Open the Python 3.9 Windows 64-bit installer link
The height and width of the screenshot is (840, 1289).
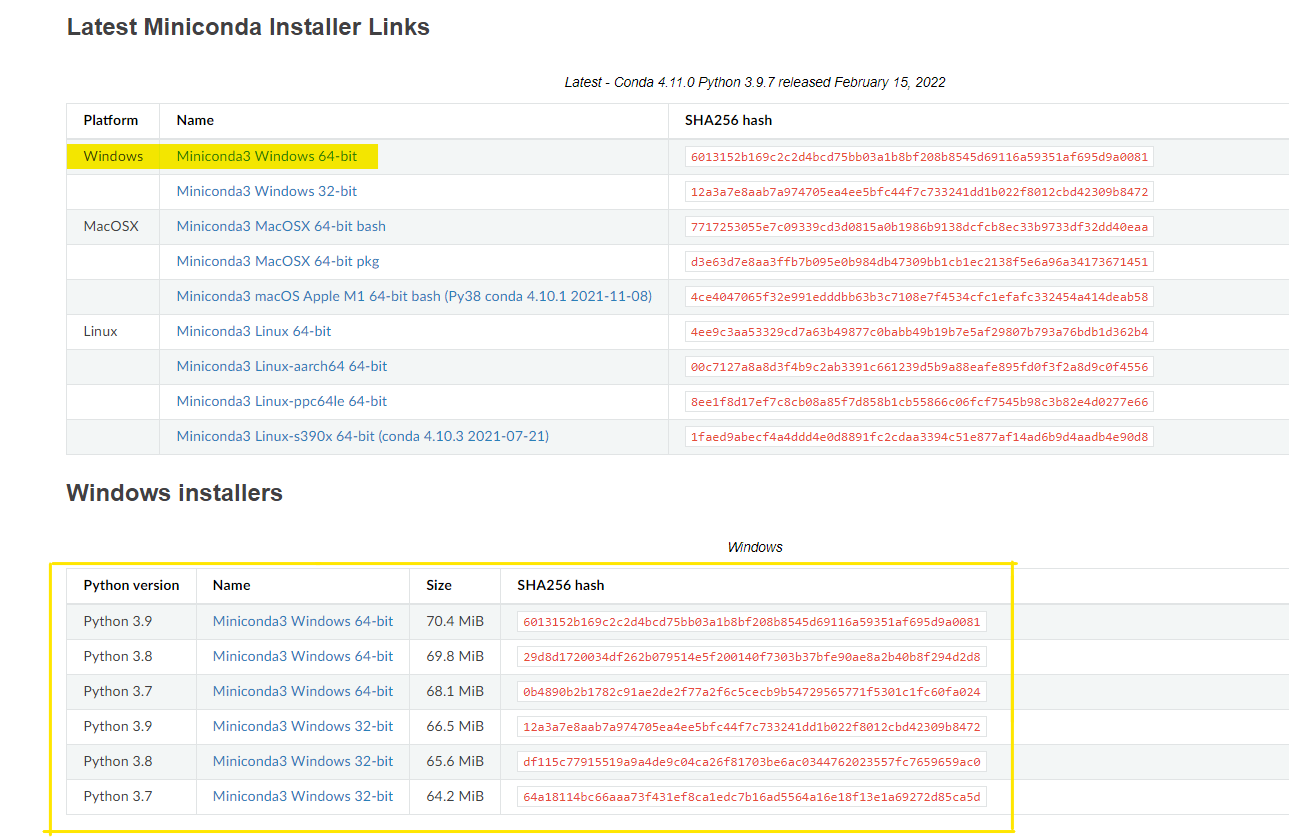coord(302,621)
